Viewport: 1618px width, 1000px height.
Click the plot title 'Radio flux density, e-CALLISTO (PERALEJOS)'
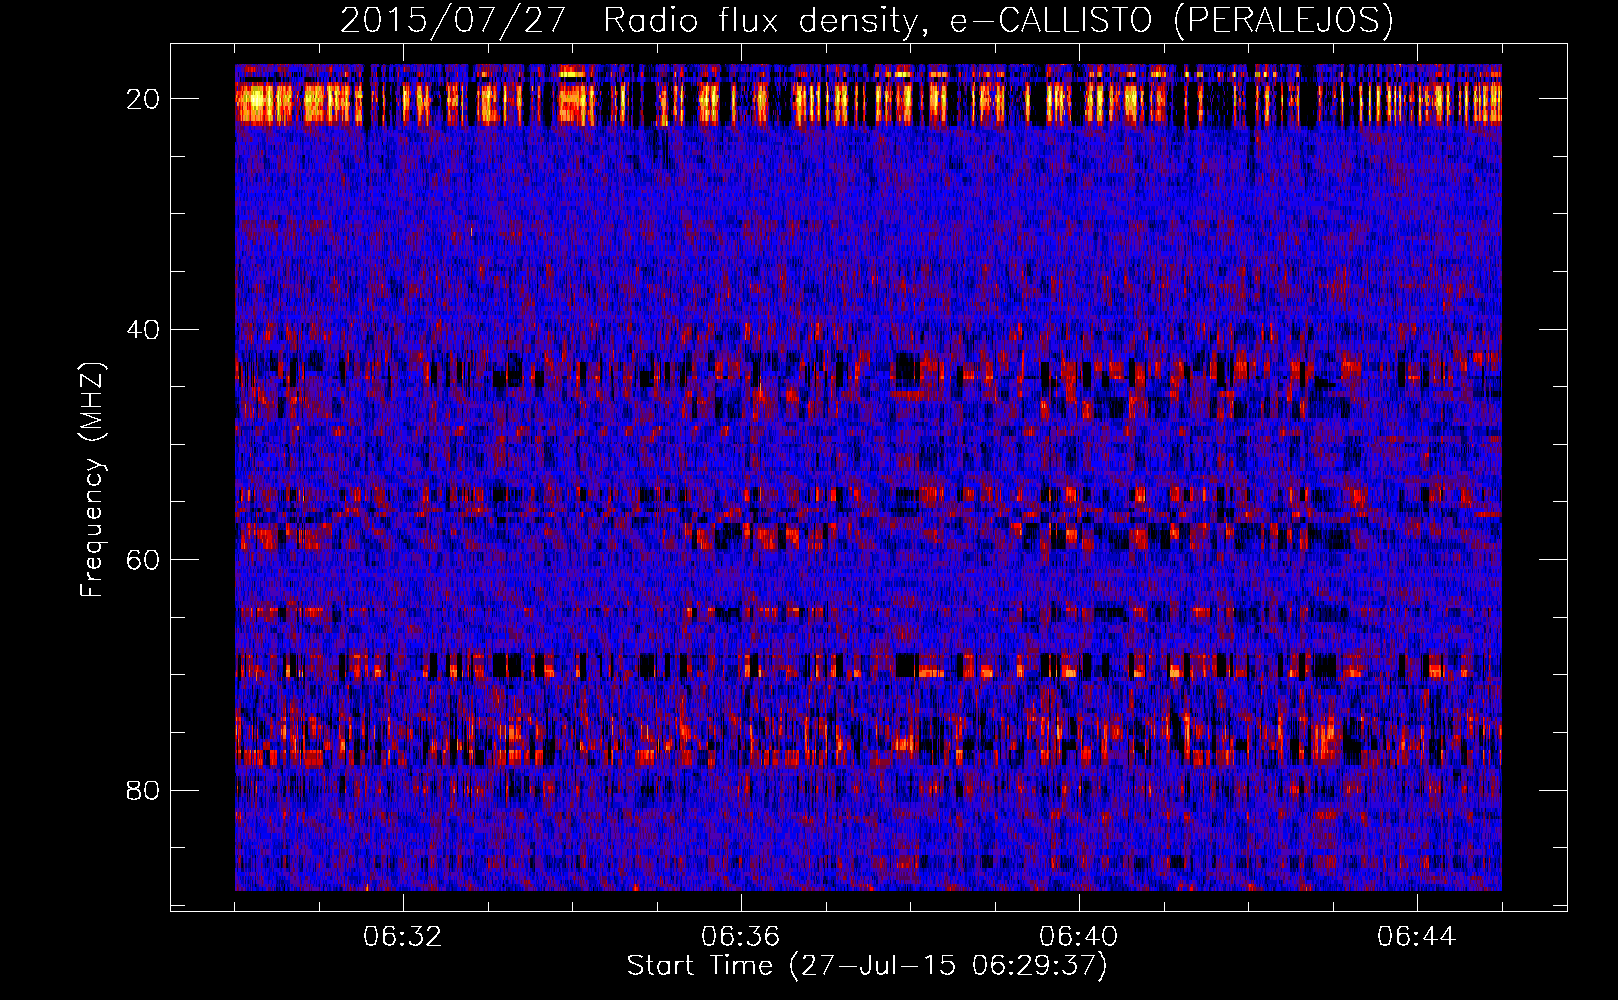[x=998, y=20]
